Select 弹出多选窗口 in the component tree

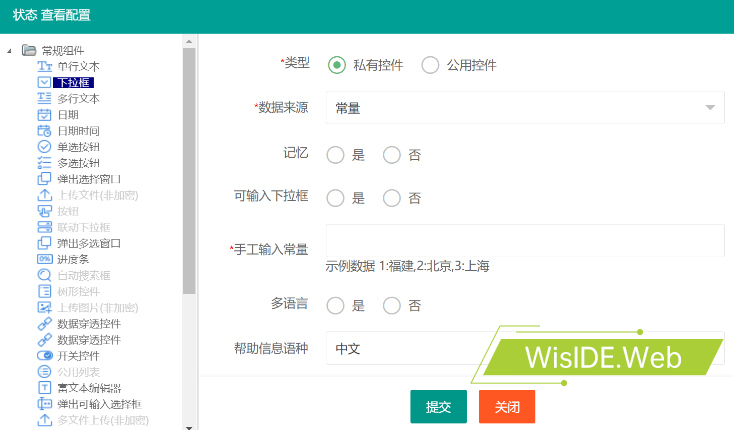(x=89, y=243)
